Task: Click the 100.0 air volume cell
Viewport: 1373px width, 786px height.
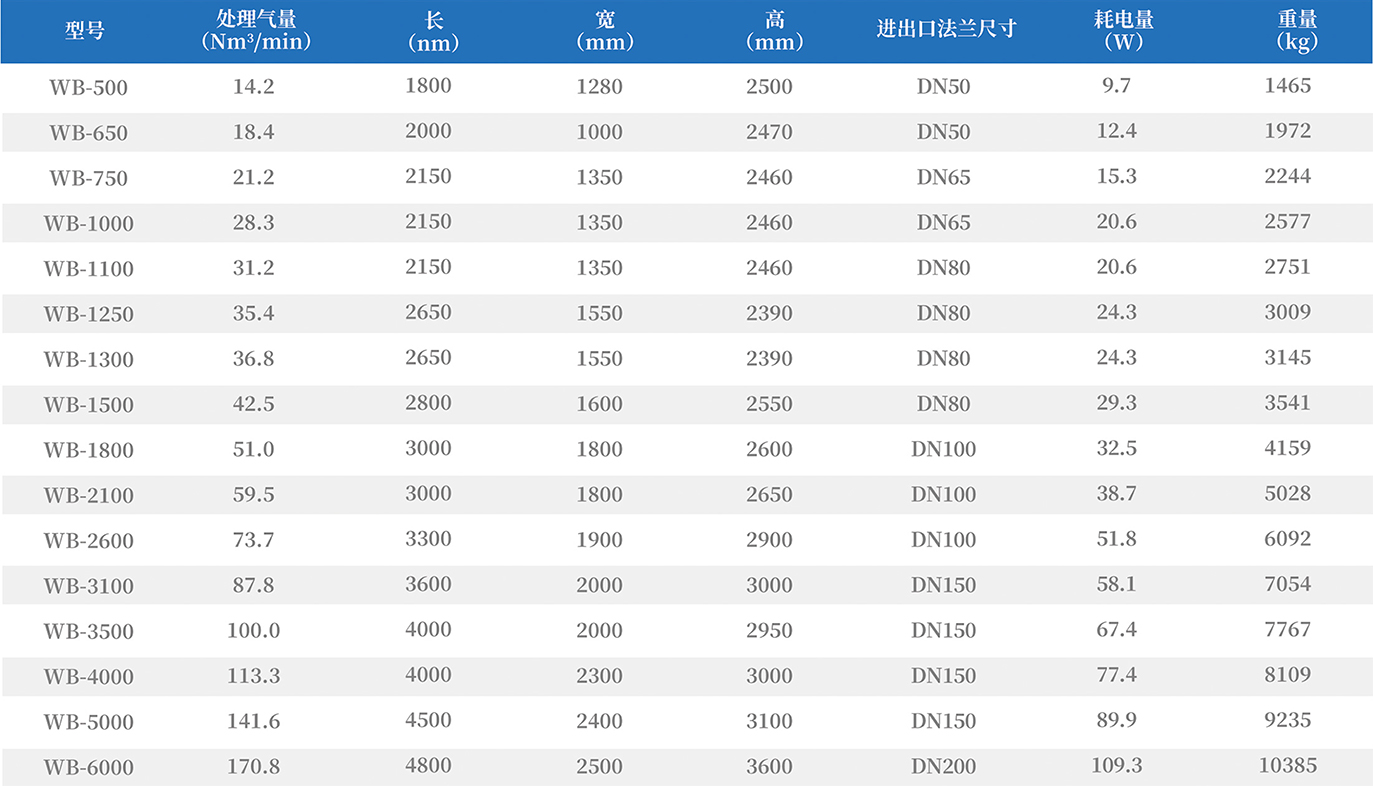Action: 253,631
